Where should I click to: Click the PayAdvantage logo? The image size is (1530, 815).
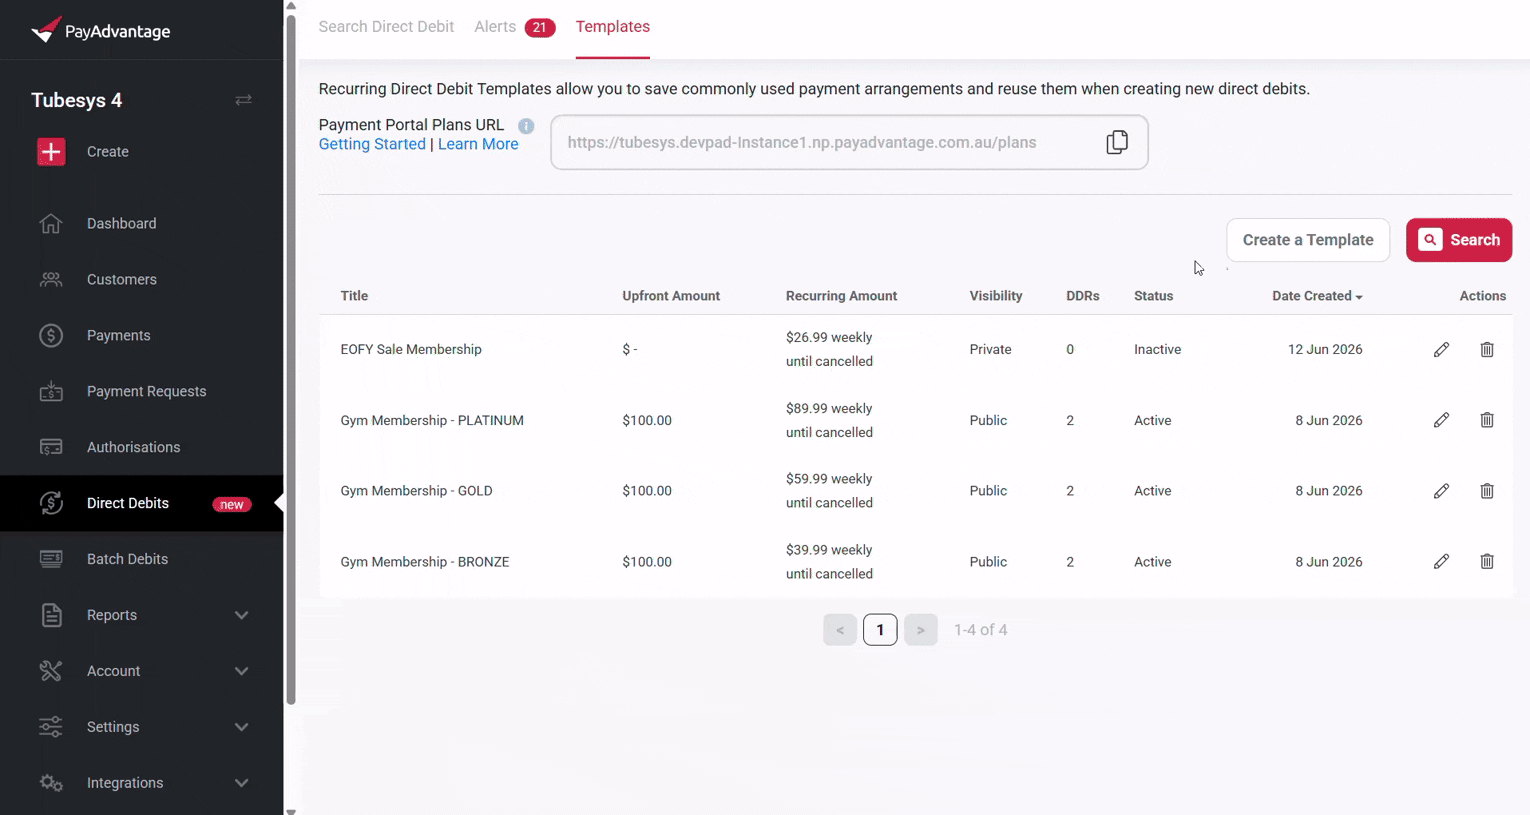pos(100,31)
